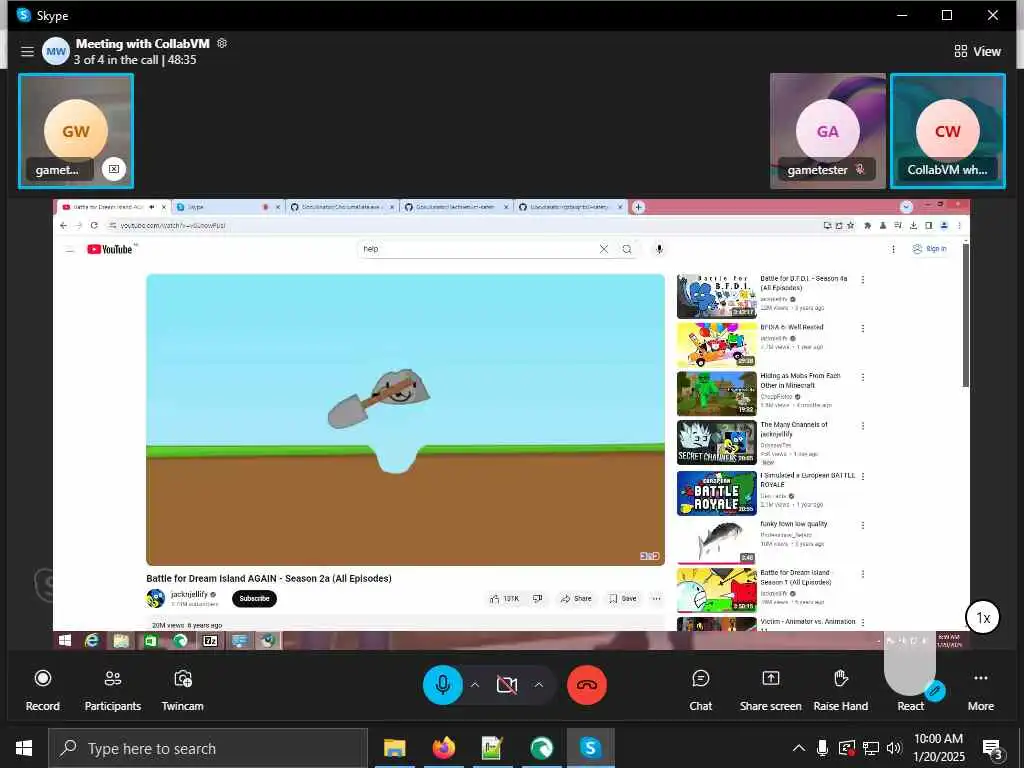1024x768 pixels.
Task: Change the call View layout
Action: (x=977, y=51)
